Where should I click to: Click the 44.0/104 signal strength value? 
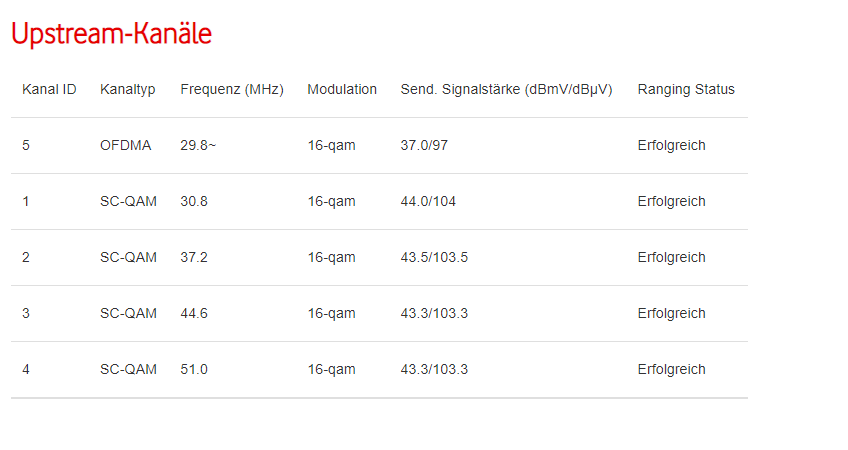click(428, 201)
